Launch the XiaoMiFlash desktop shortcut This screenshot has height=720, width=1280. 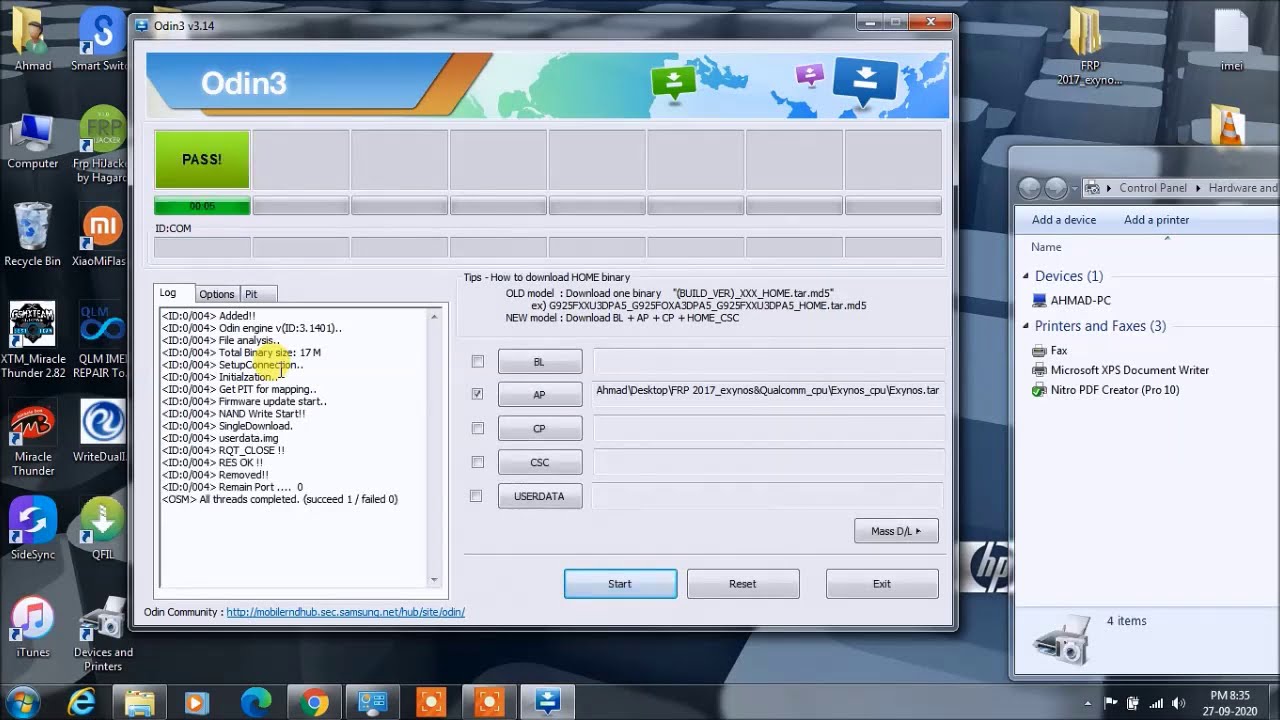(x=100, y=237)
